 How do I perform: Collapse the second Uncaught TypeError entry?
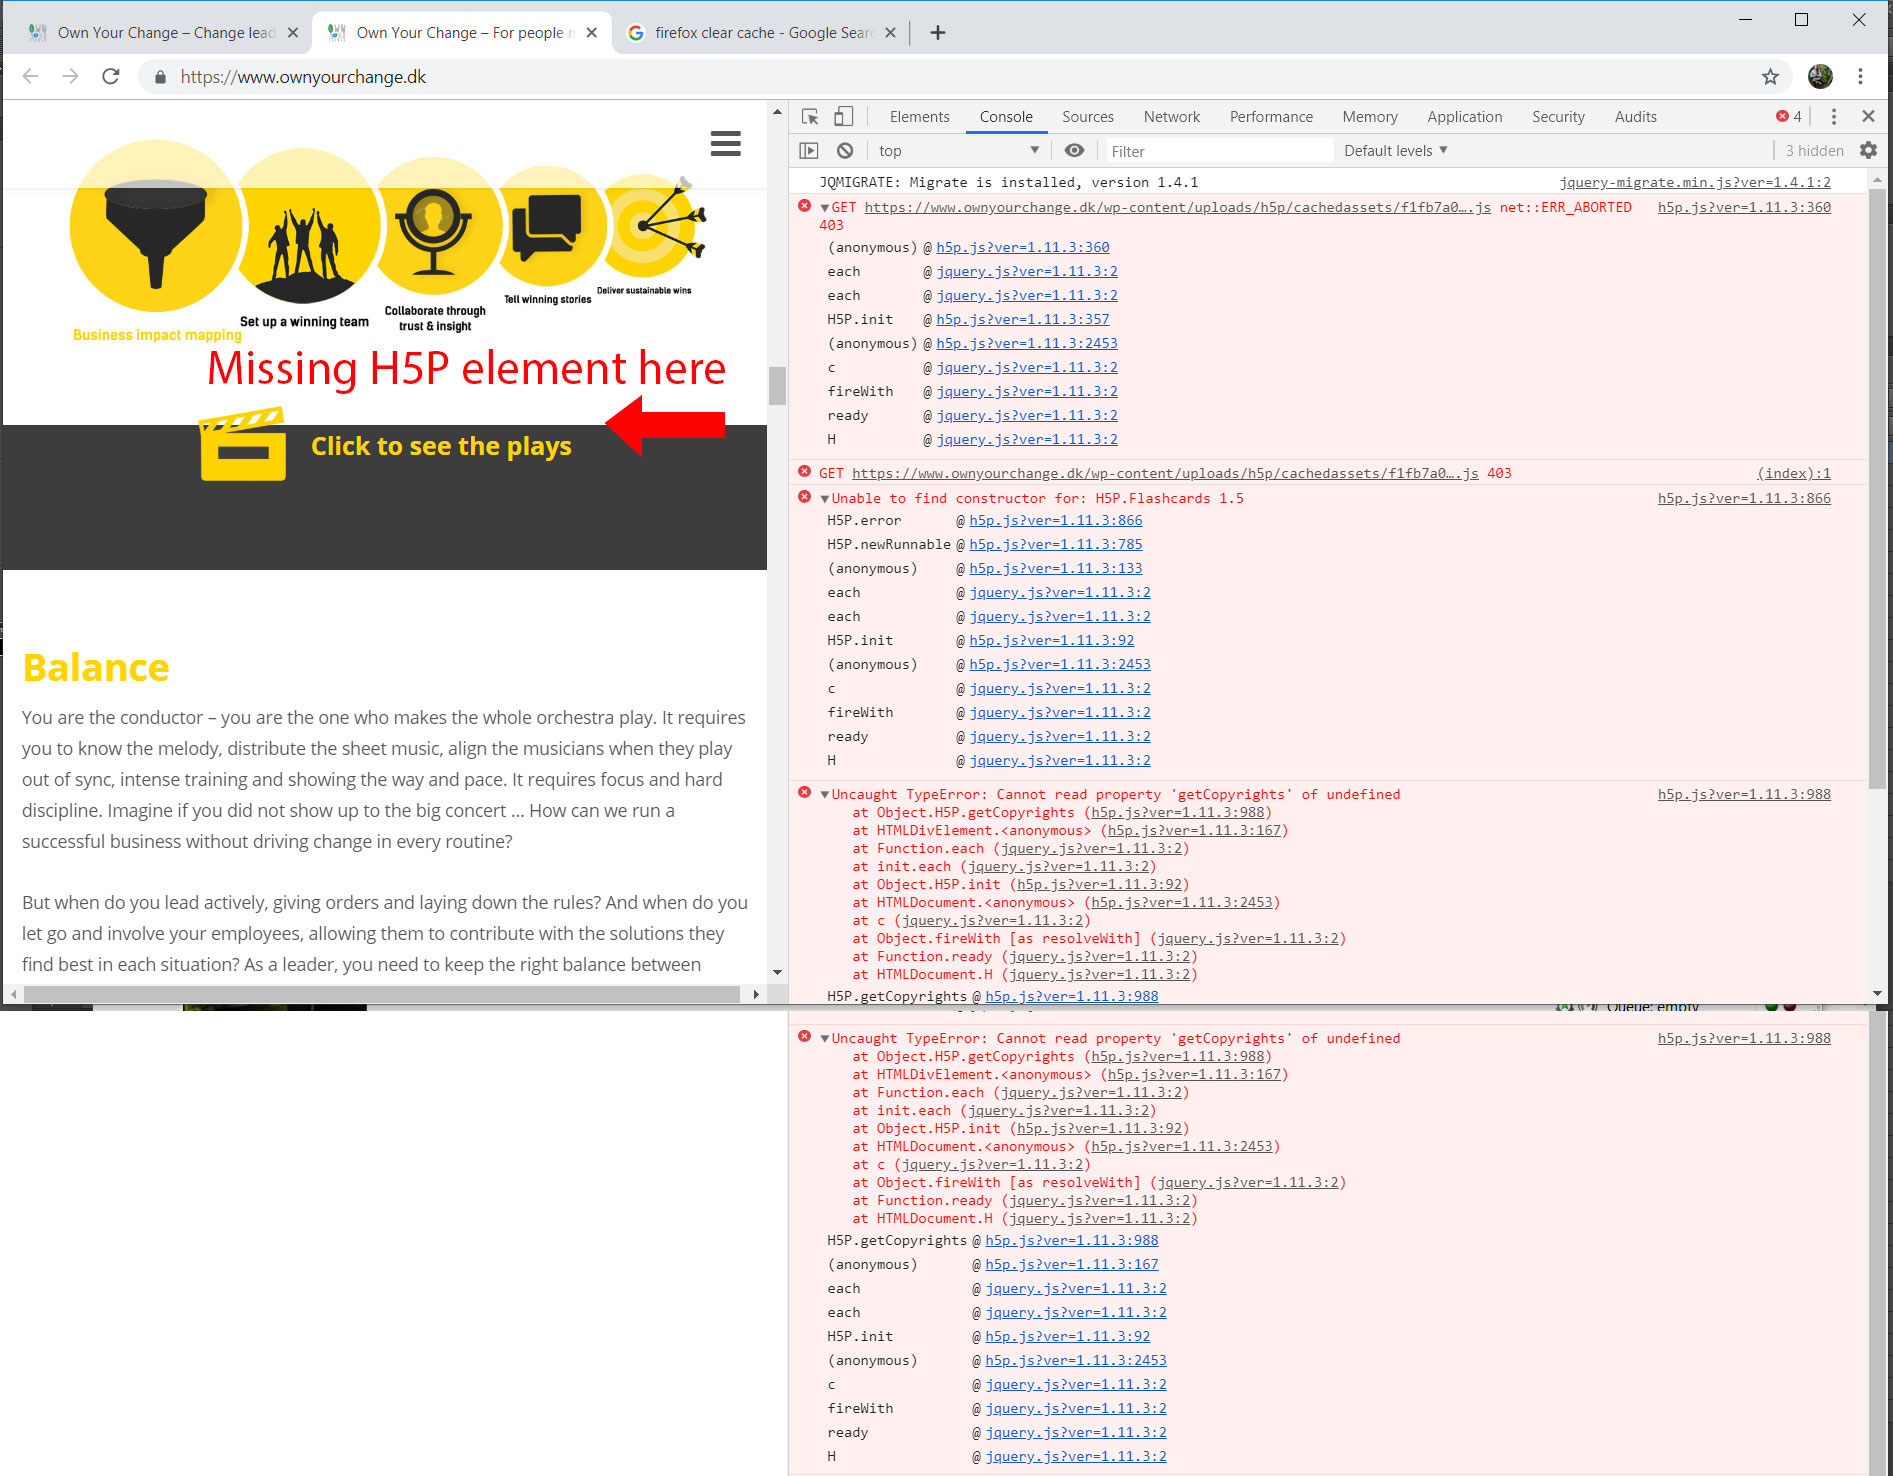click(825, 1039)
